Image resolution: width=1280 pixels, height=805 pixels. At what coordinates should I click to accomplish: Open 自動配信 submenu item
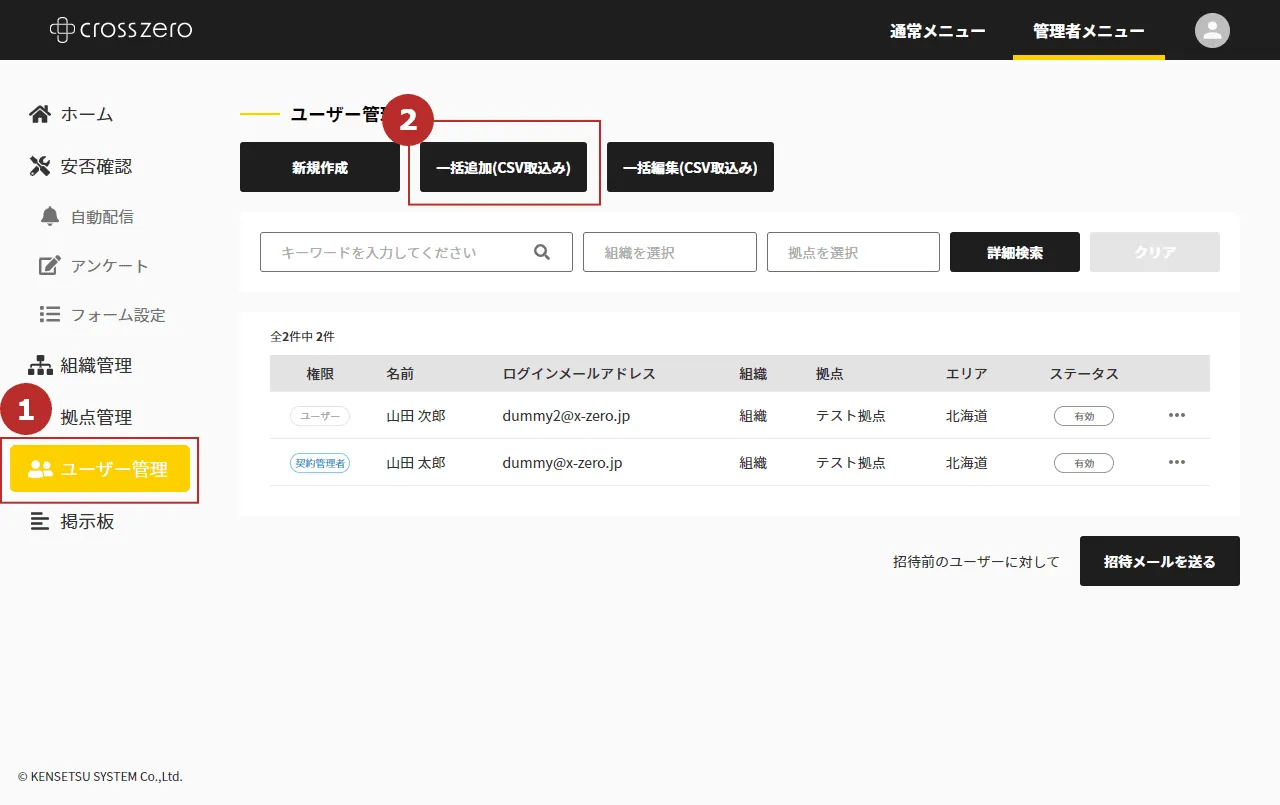(100, 216)
